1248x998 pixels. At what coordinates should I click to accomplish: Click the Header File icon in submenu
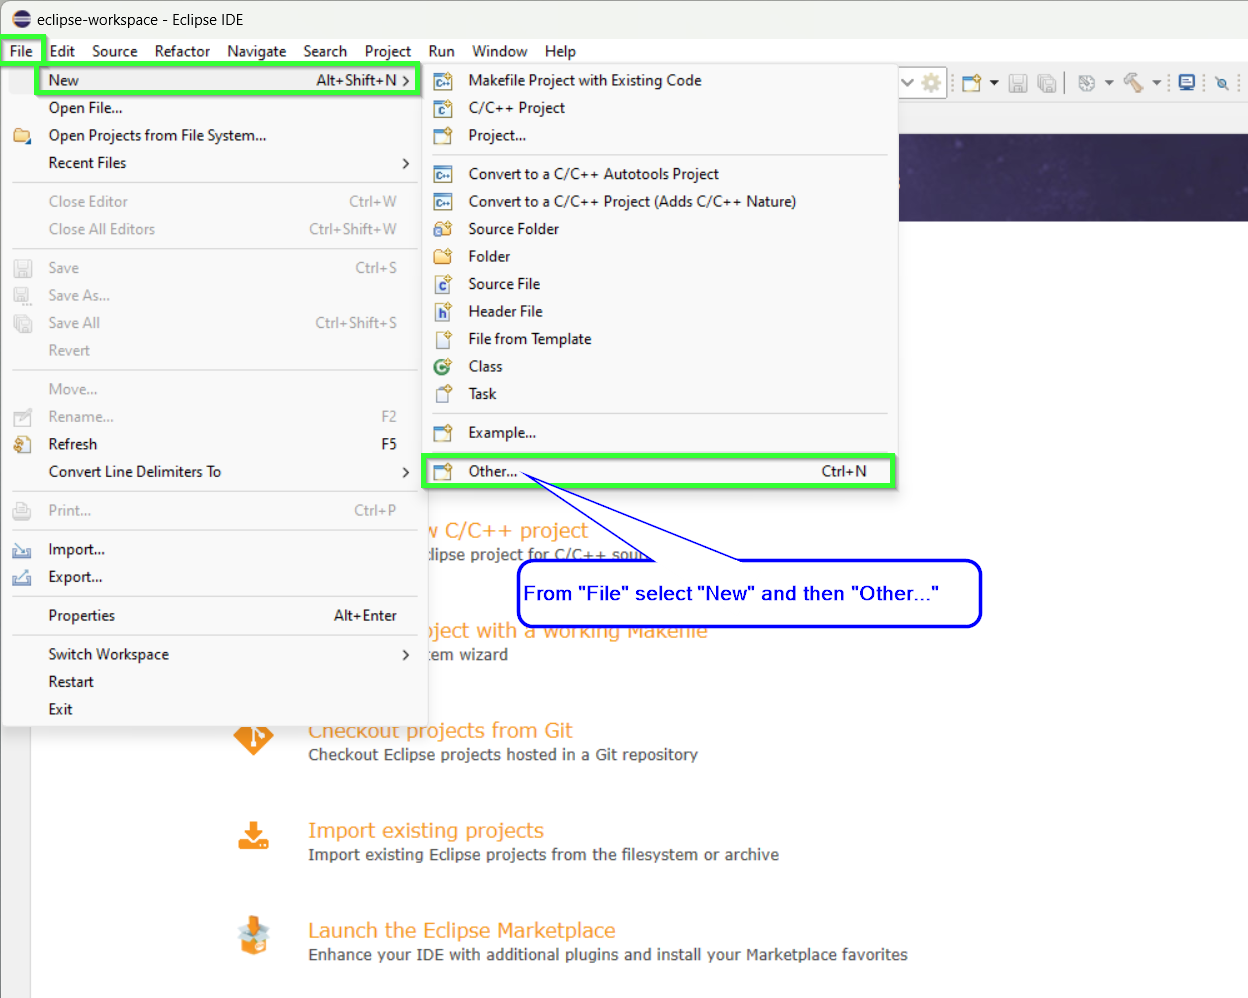(x=443, y=312)
